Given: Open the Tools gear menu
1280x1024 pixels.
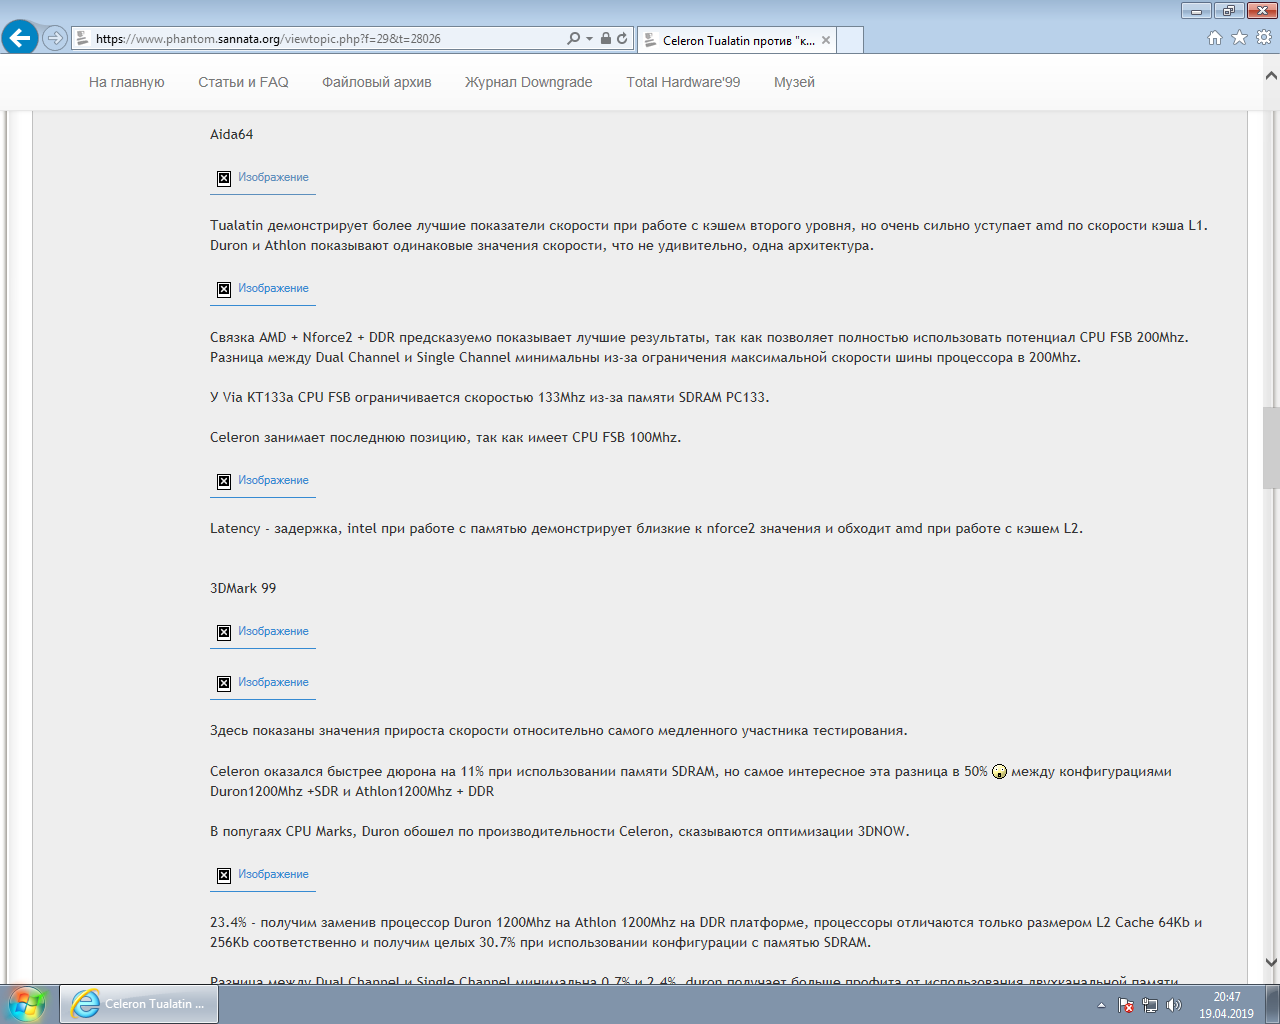Looking at the screenshot, I should coord(1264,38).
